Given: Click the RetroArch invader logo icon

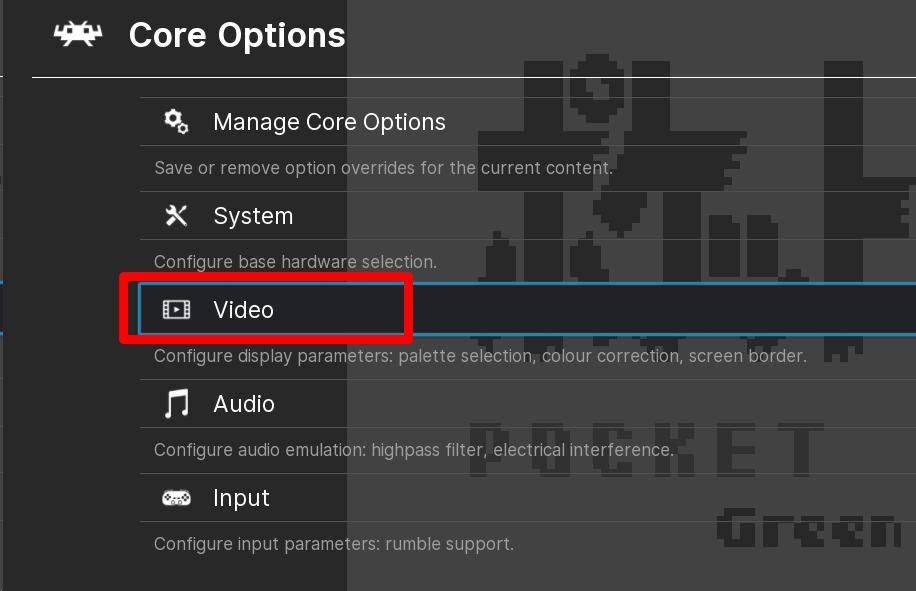Looking at the screenshot, I should (78, 34).
